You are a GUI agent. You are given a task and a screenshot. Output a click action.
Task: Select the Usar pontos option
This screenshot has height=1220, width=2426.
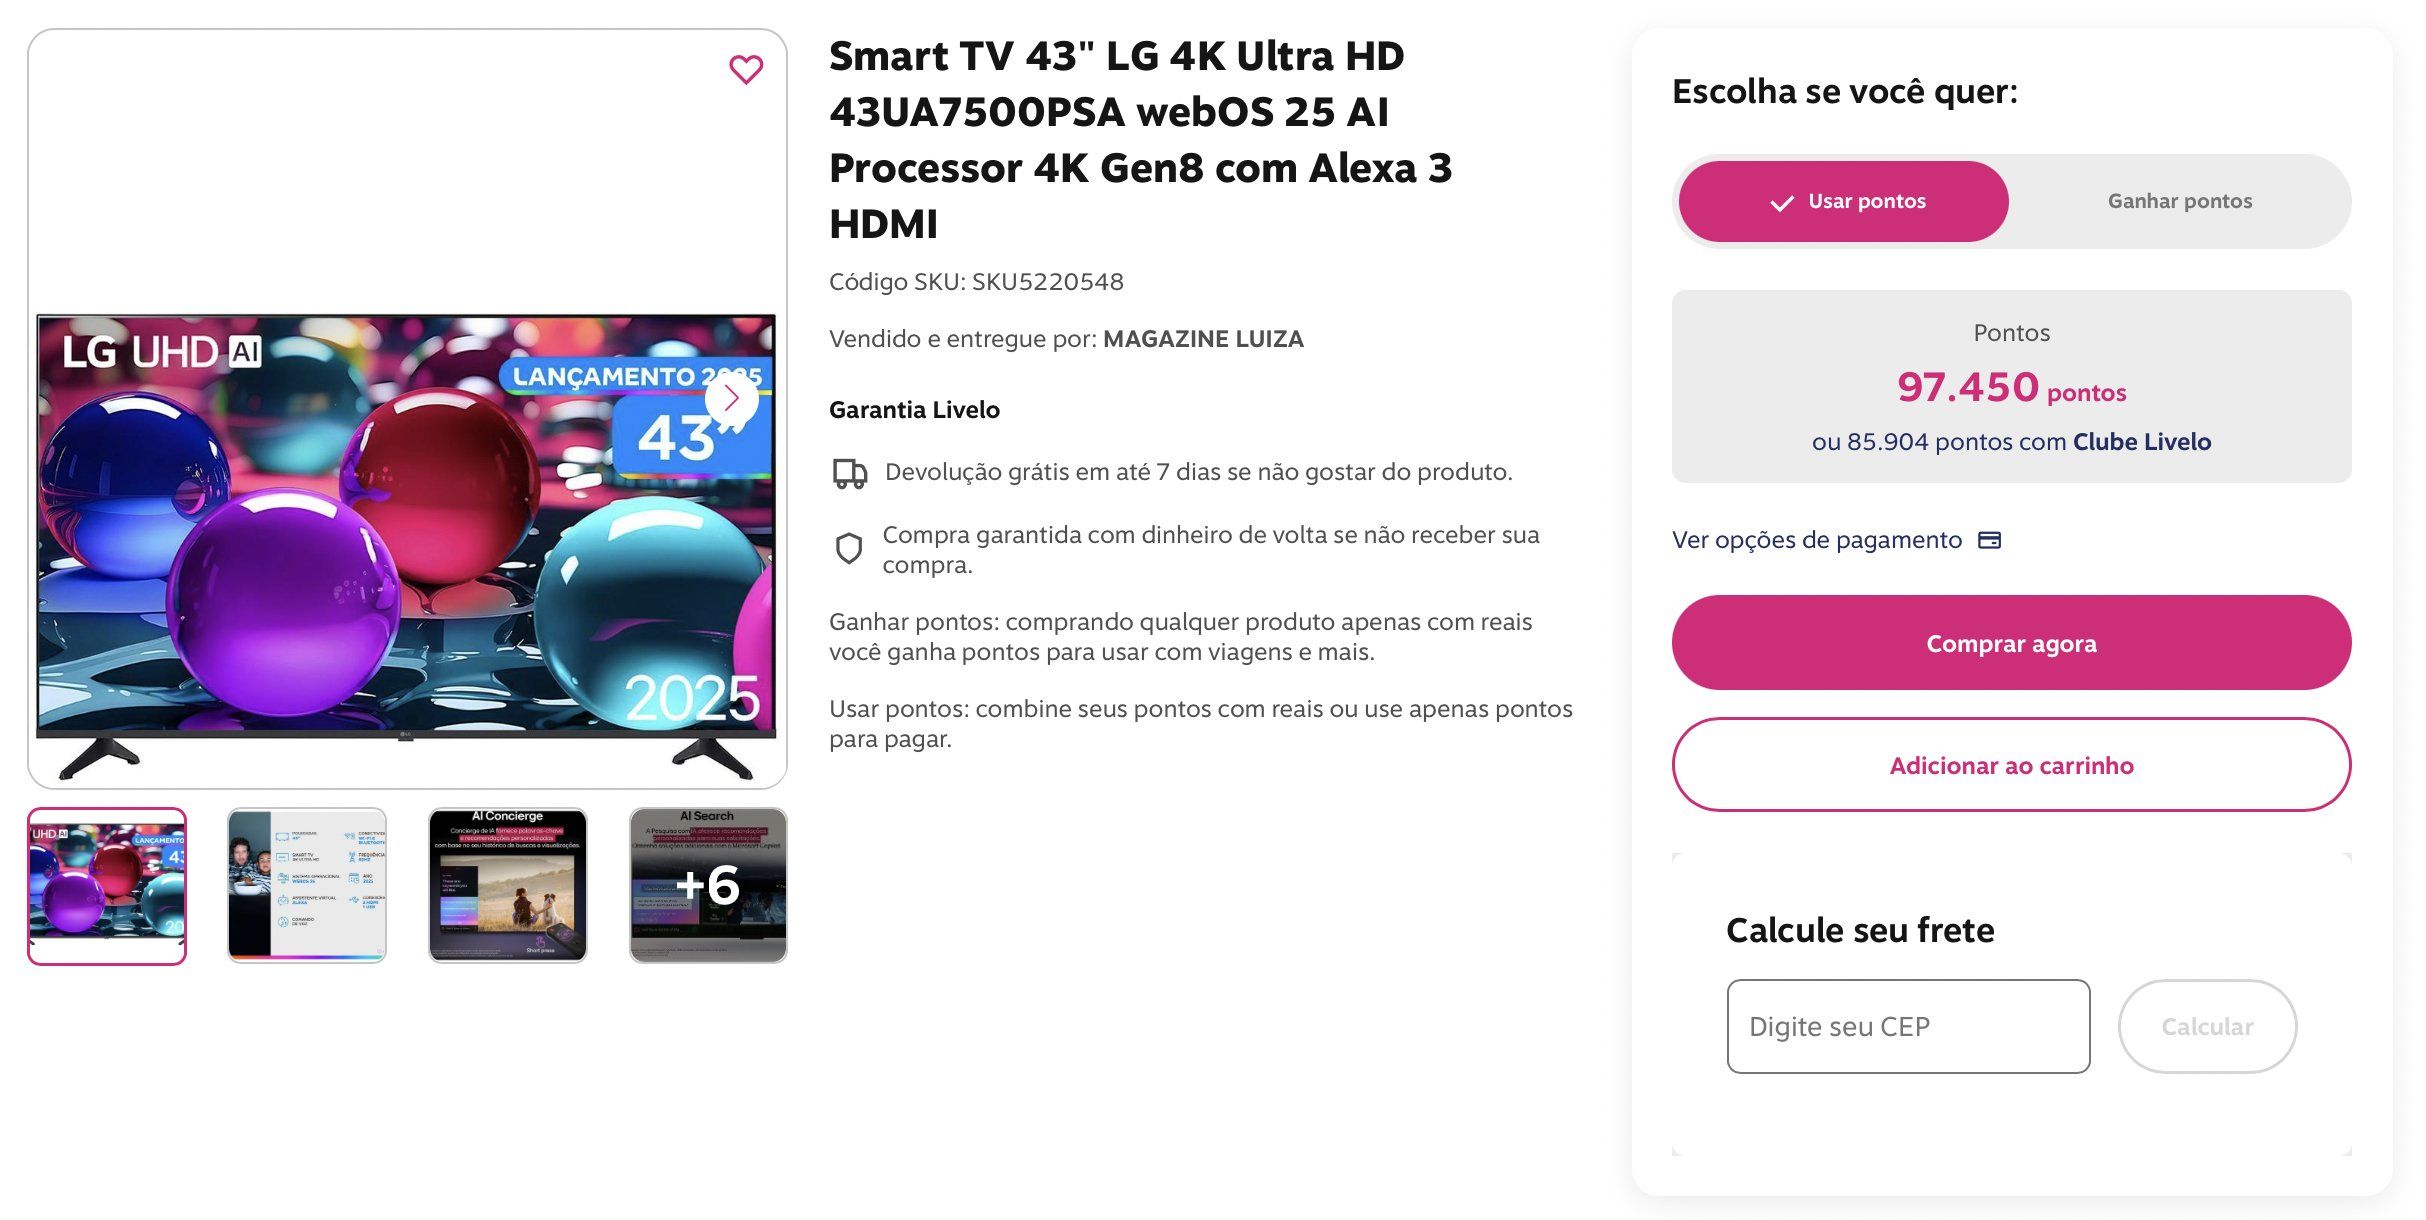tap(1843, 201)
